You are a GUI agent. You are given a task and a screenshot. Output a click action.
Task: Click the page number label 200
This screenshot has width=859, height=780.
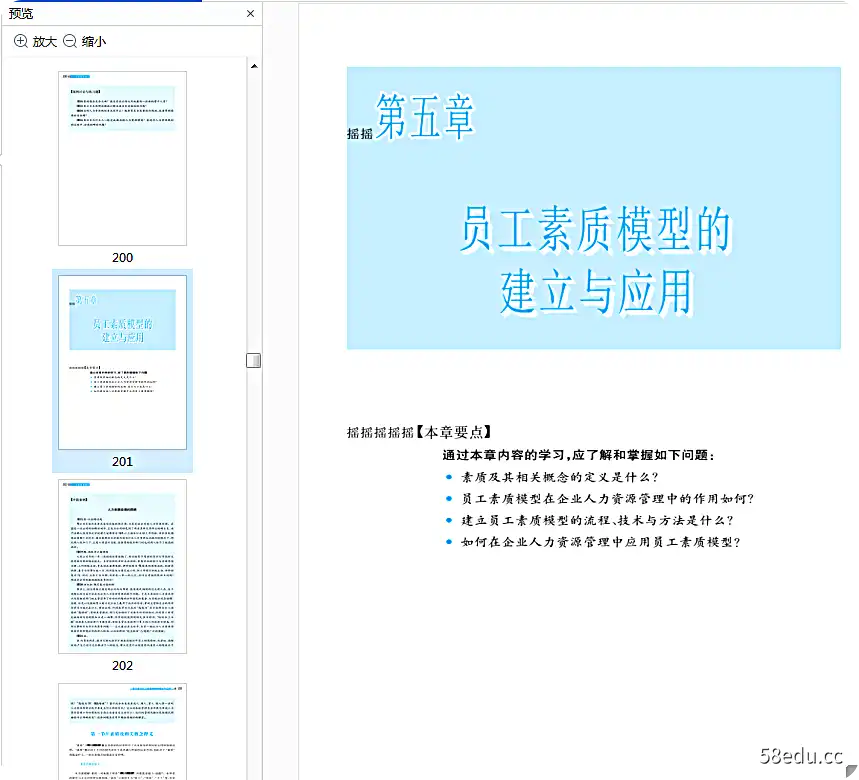coord(123,257)
